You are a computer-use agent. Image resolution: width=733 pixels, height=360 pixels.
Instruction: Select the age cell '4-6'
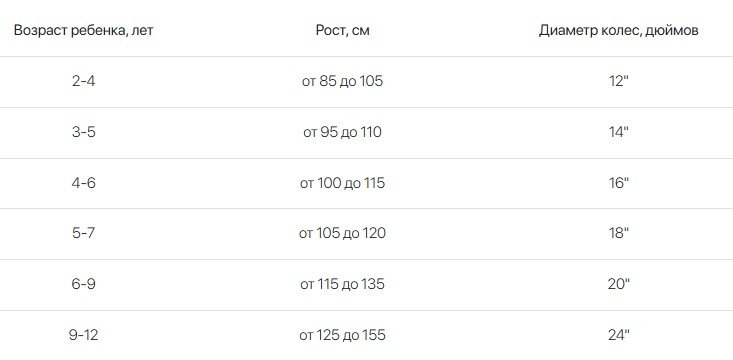tap(84, 183)
